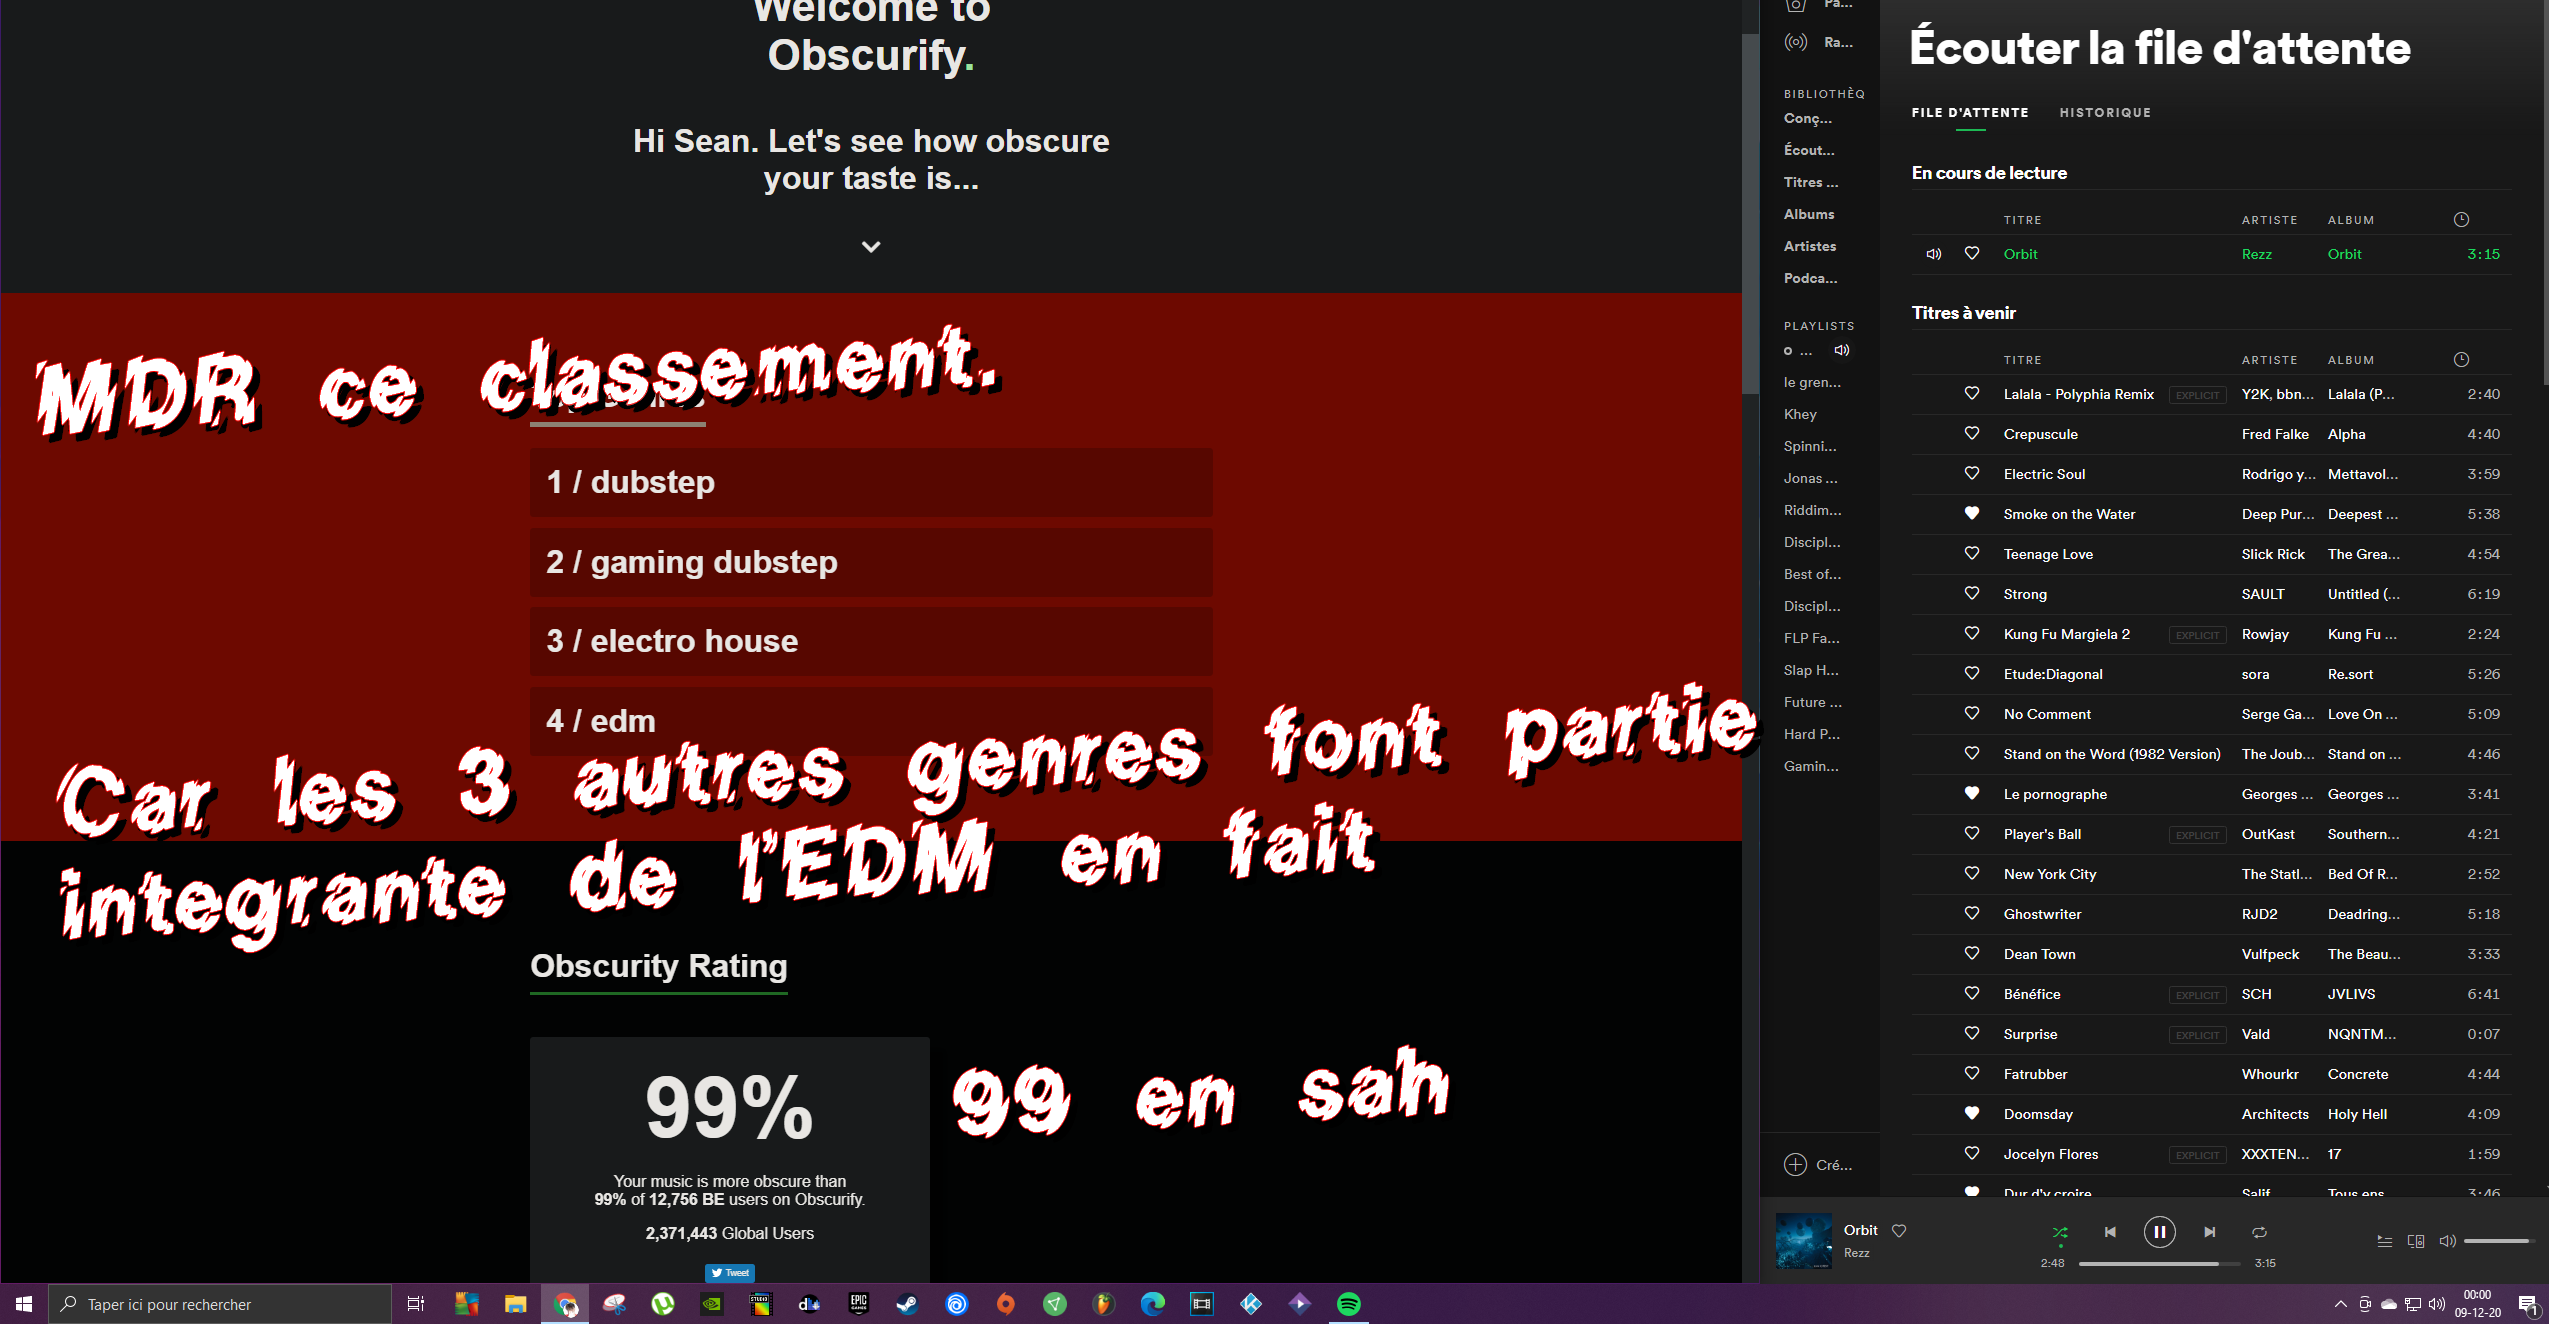This screenshot has width=2549, height=1324.
Task: Like the song Crepuscule
Action: tap(1972, 433)
